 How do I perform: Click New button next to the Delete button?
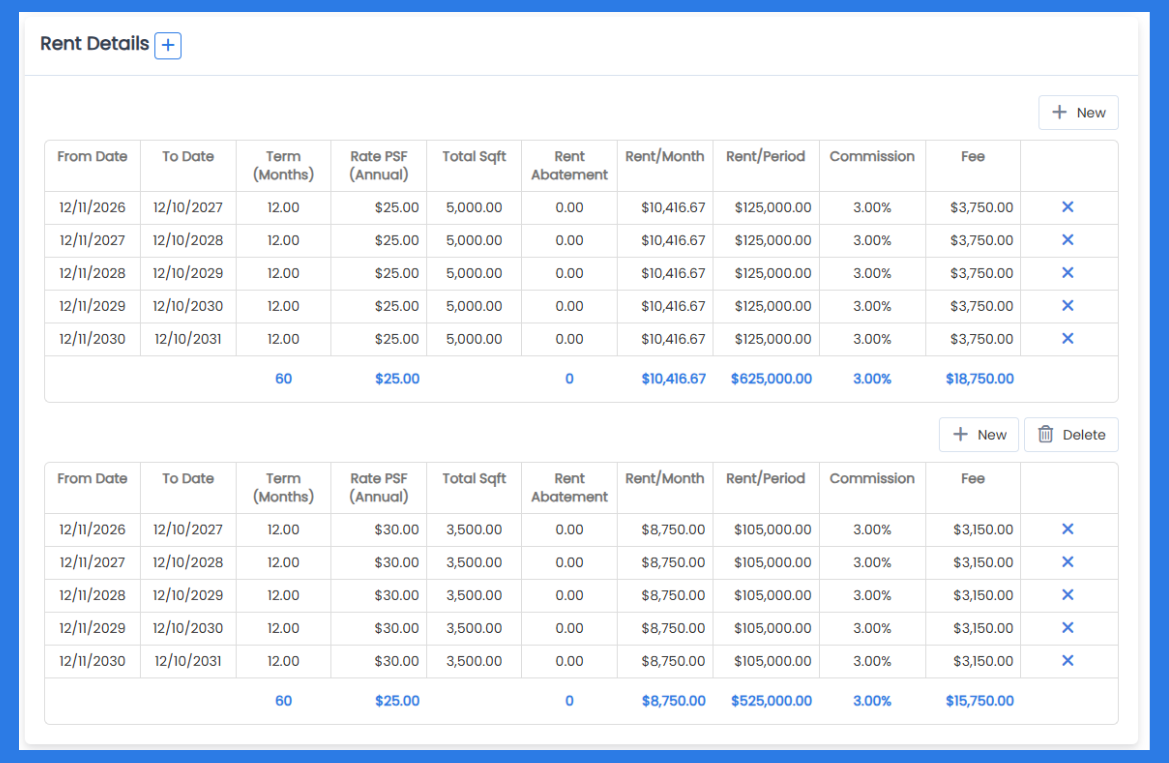point(978,435)
